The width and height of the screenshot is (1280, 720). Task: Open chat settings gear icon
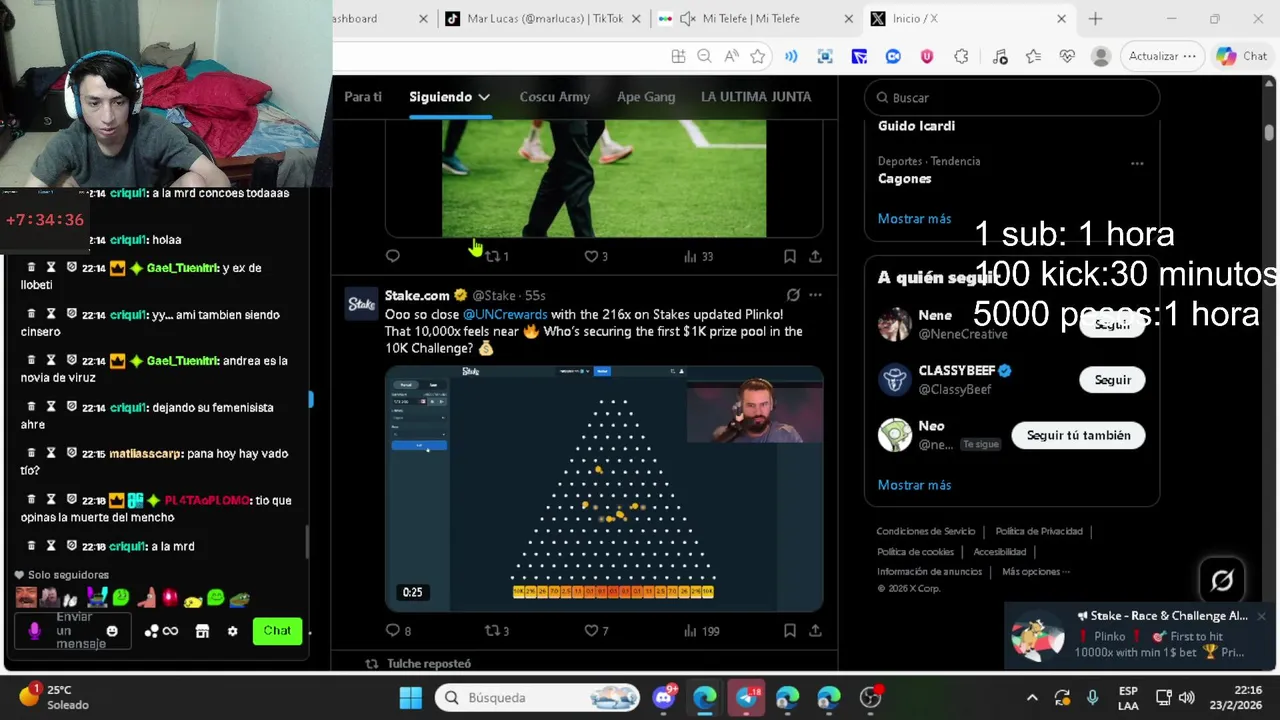[x=233, y=631]
